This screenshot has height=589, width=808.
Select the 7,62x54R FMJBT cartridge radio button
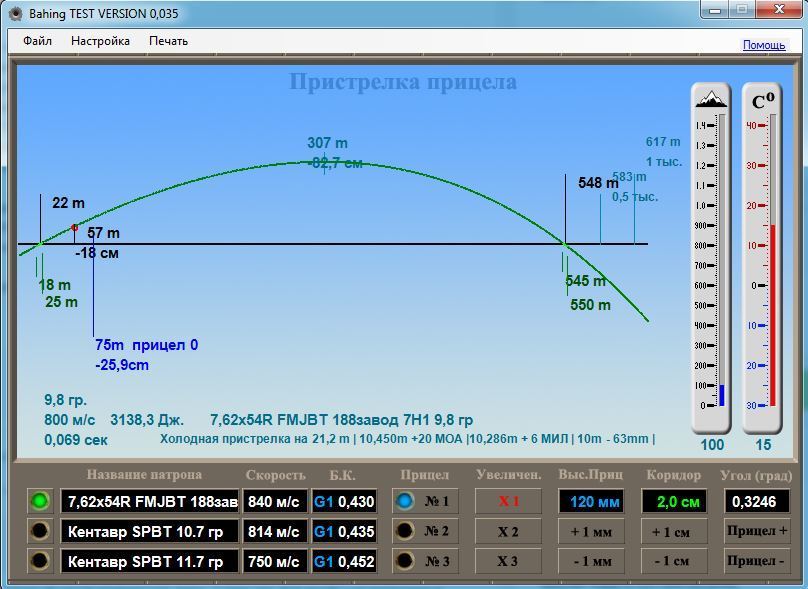click(x=40, y=501)
